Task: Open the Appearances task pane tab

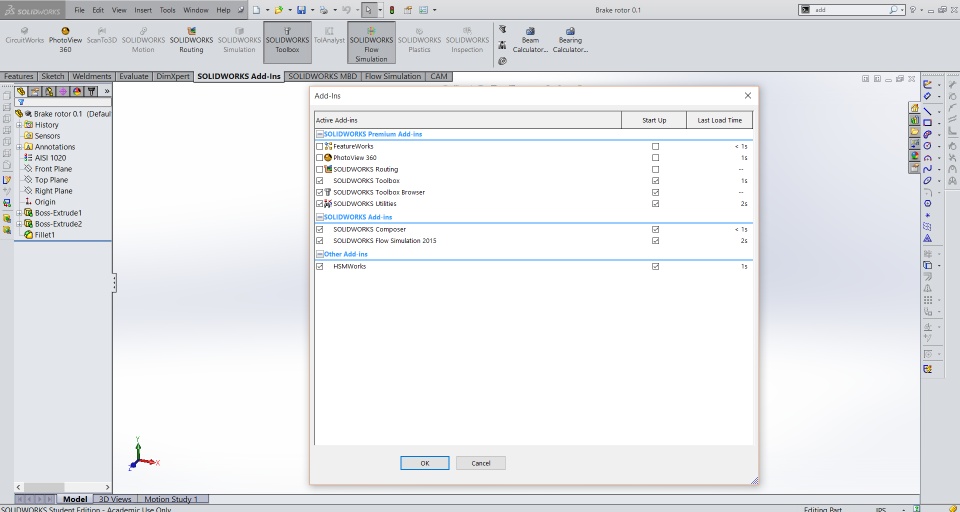Action: point(914,156)
